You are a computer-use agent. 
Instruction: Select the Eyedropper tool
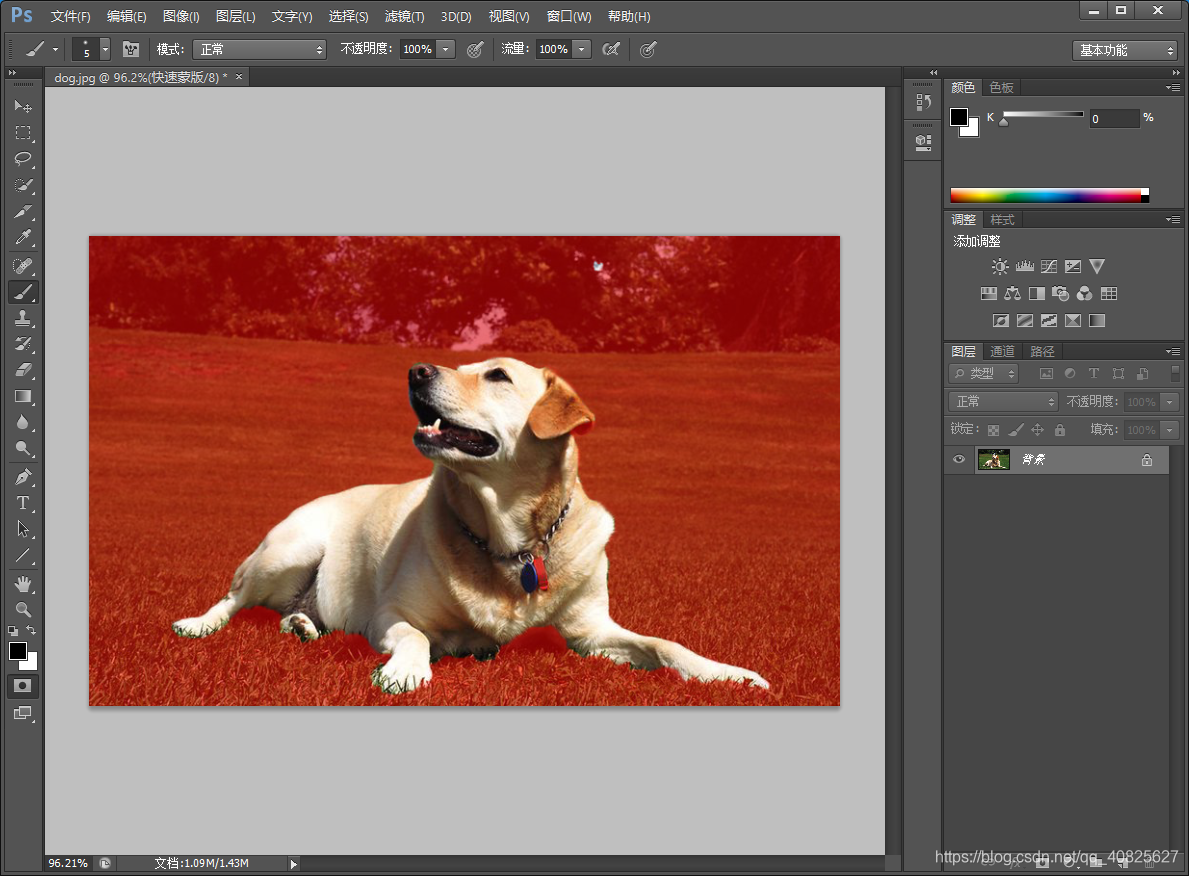coord(24,238)
